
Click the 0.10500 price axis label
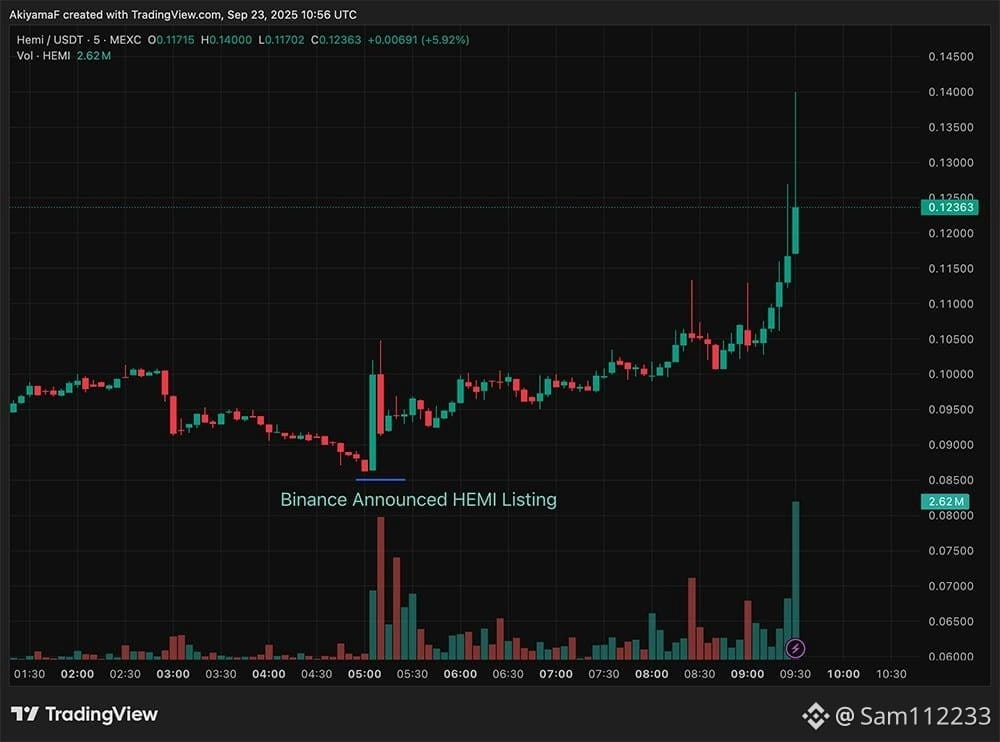(950, 339)
